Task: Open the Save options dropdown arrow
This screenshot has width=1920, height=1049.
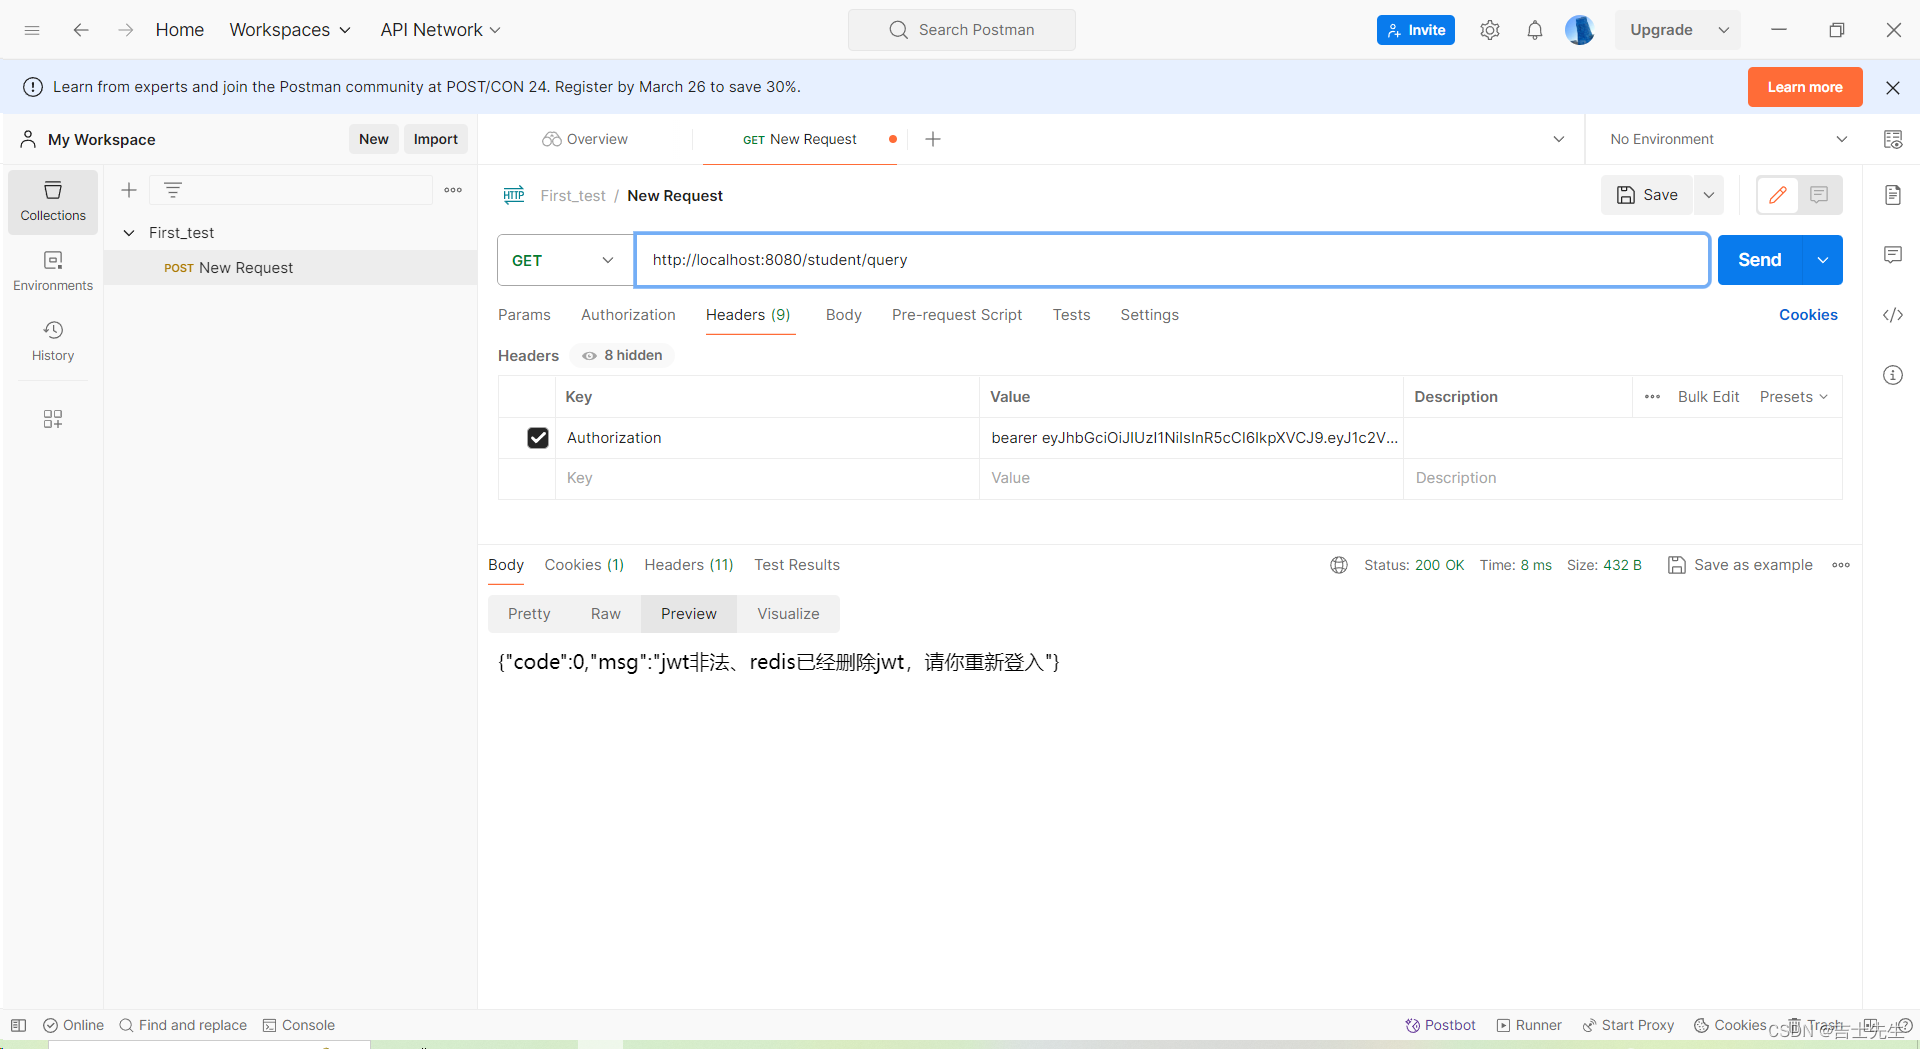Action: 1709,195
